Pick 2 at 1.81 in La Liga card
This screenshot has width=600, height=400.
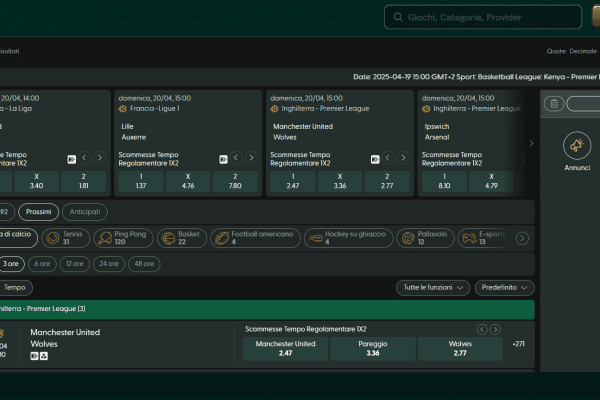coord(83,181)
